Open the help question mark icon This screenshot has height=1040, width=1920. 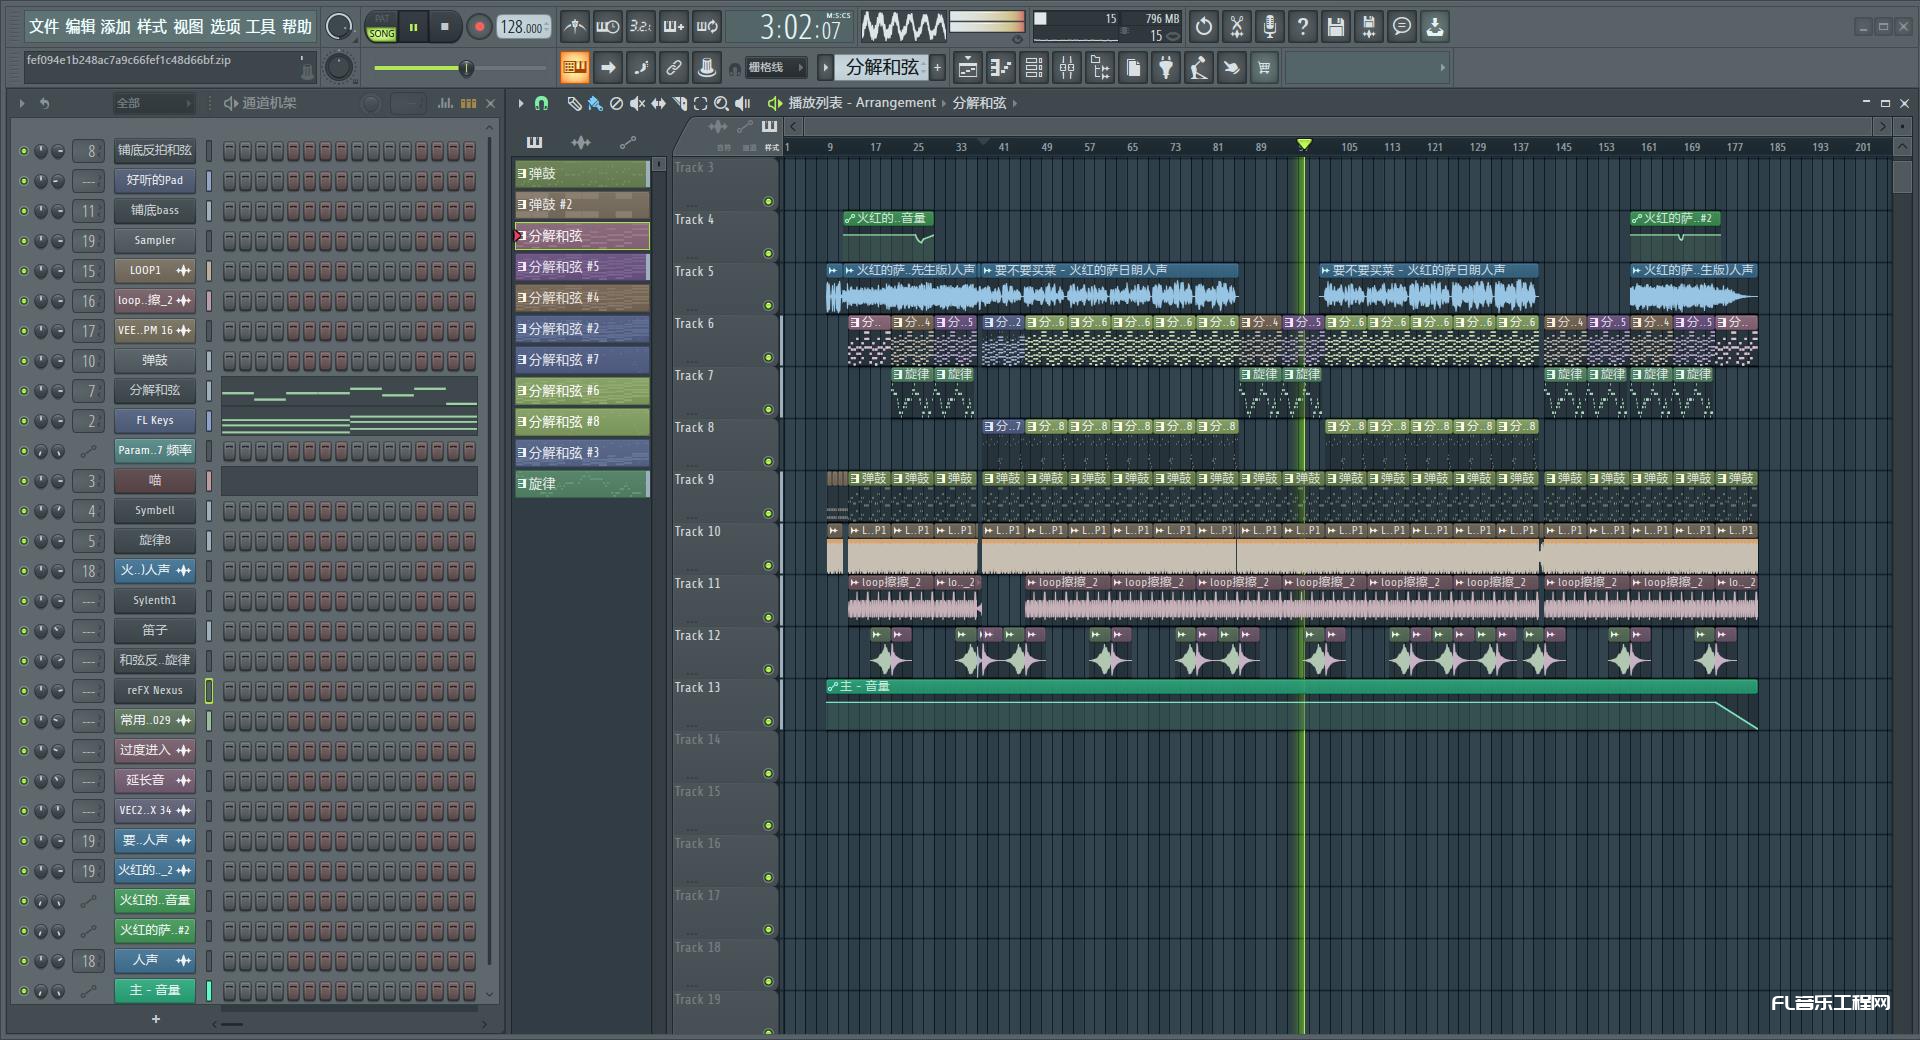[1303, 27]
